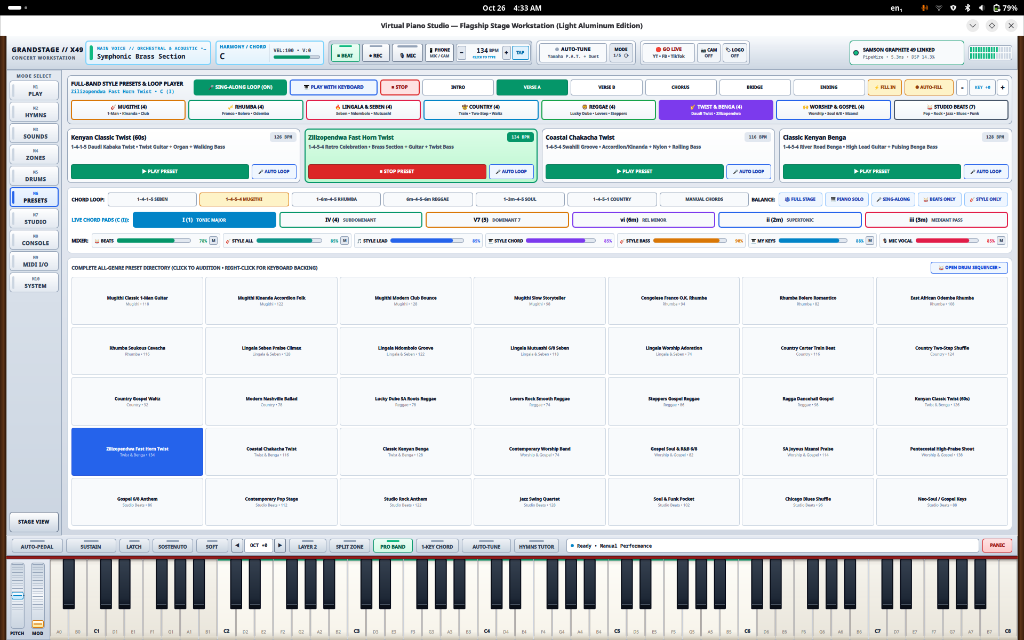Switch to PLAY mode in the sidebar
Screen dimensions: 1024x640
35,91
